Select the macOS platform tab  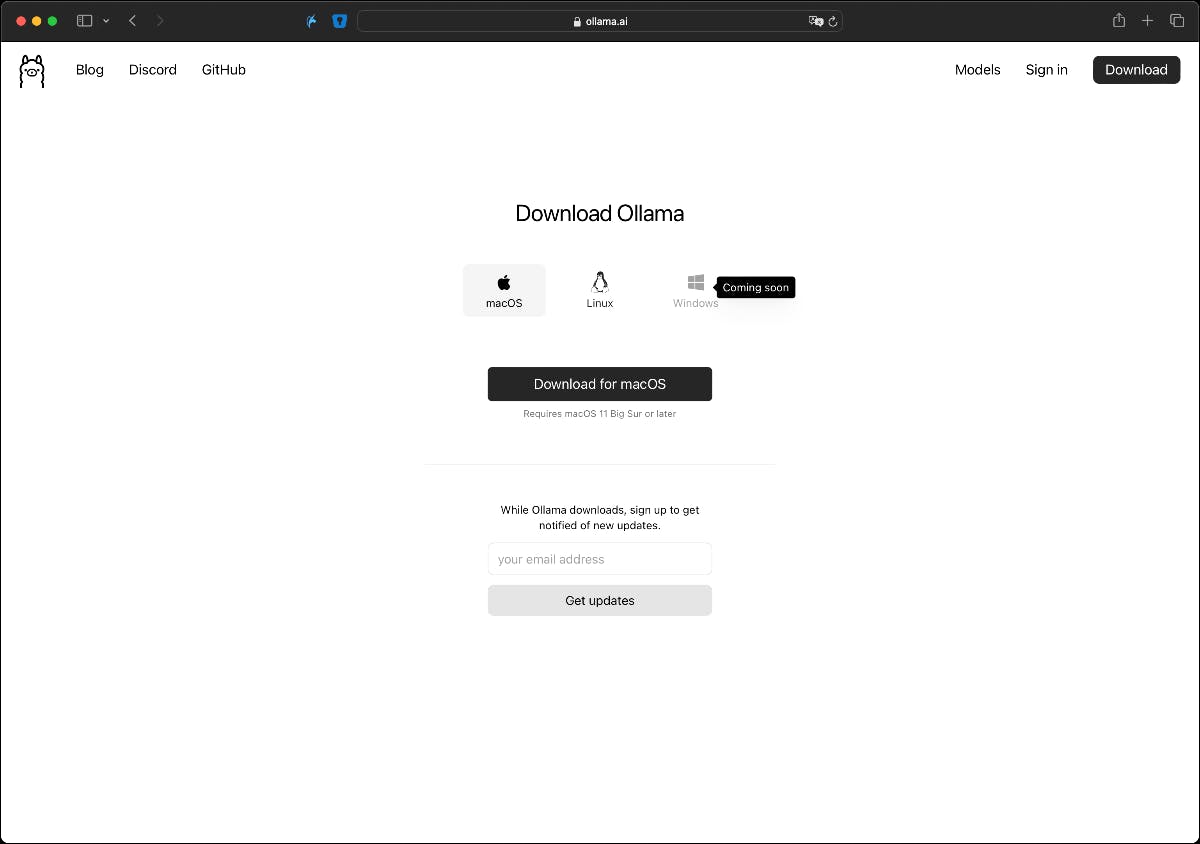coord(504,290)
